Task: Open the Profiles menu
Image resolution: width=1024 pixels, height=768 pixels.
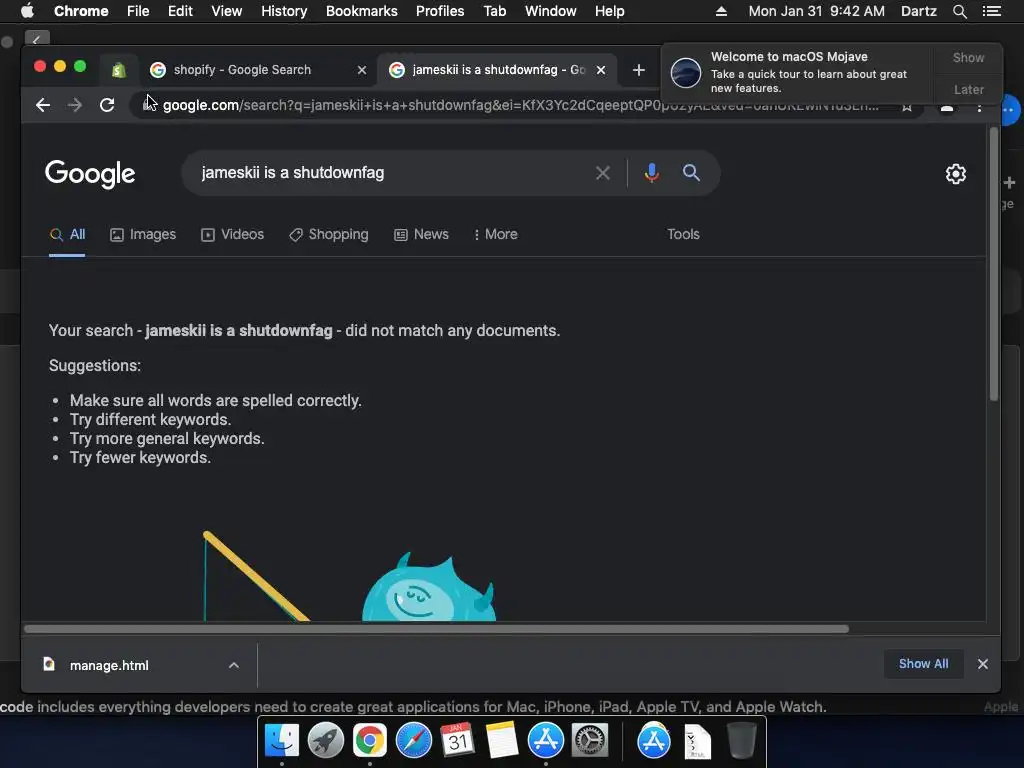Action: coord(440,11)
